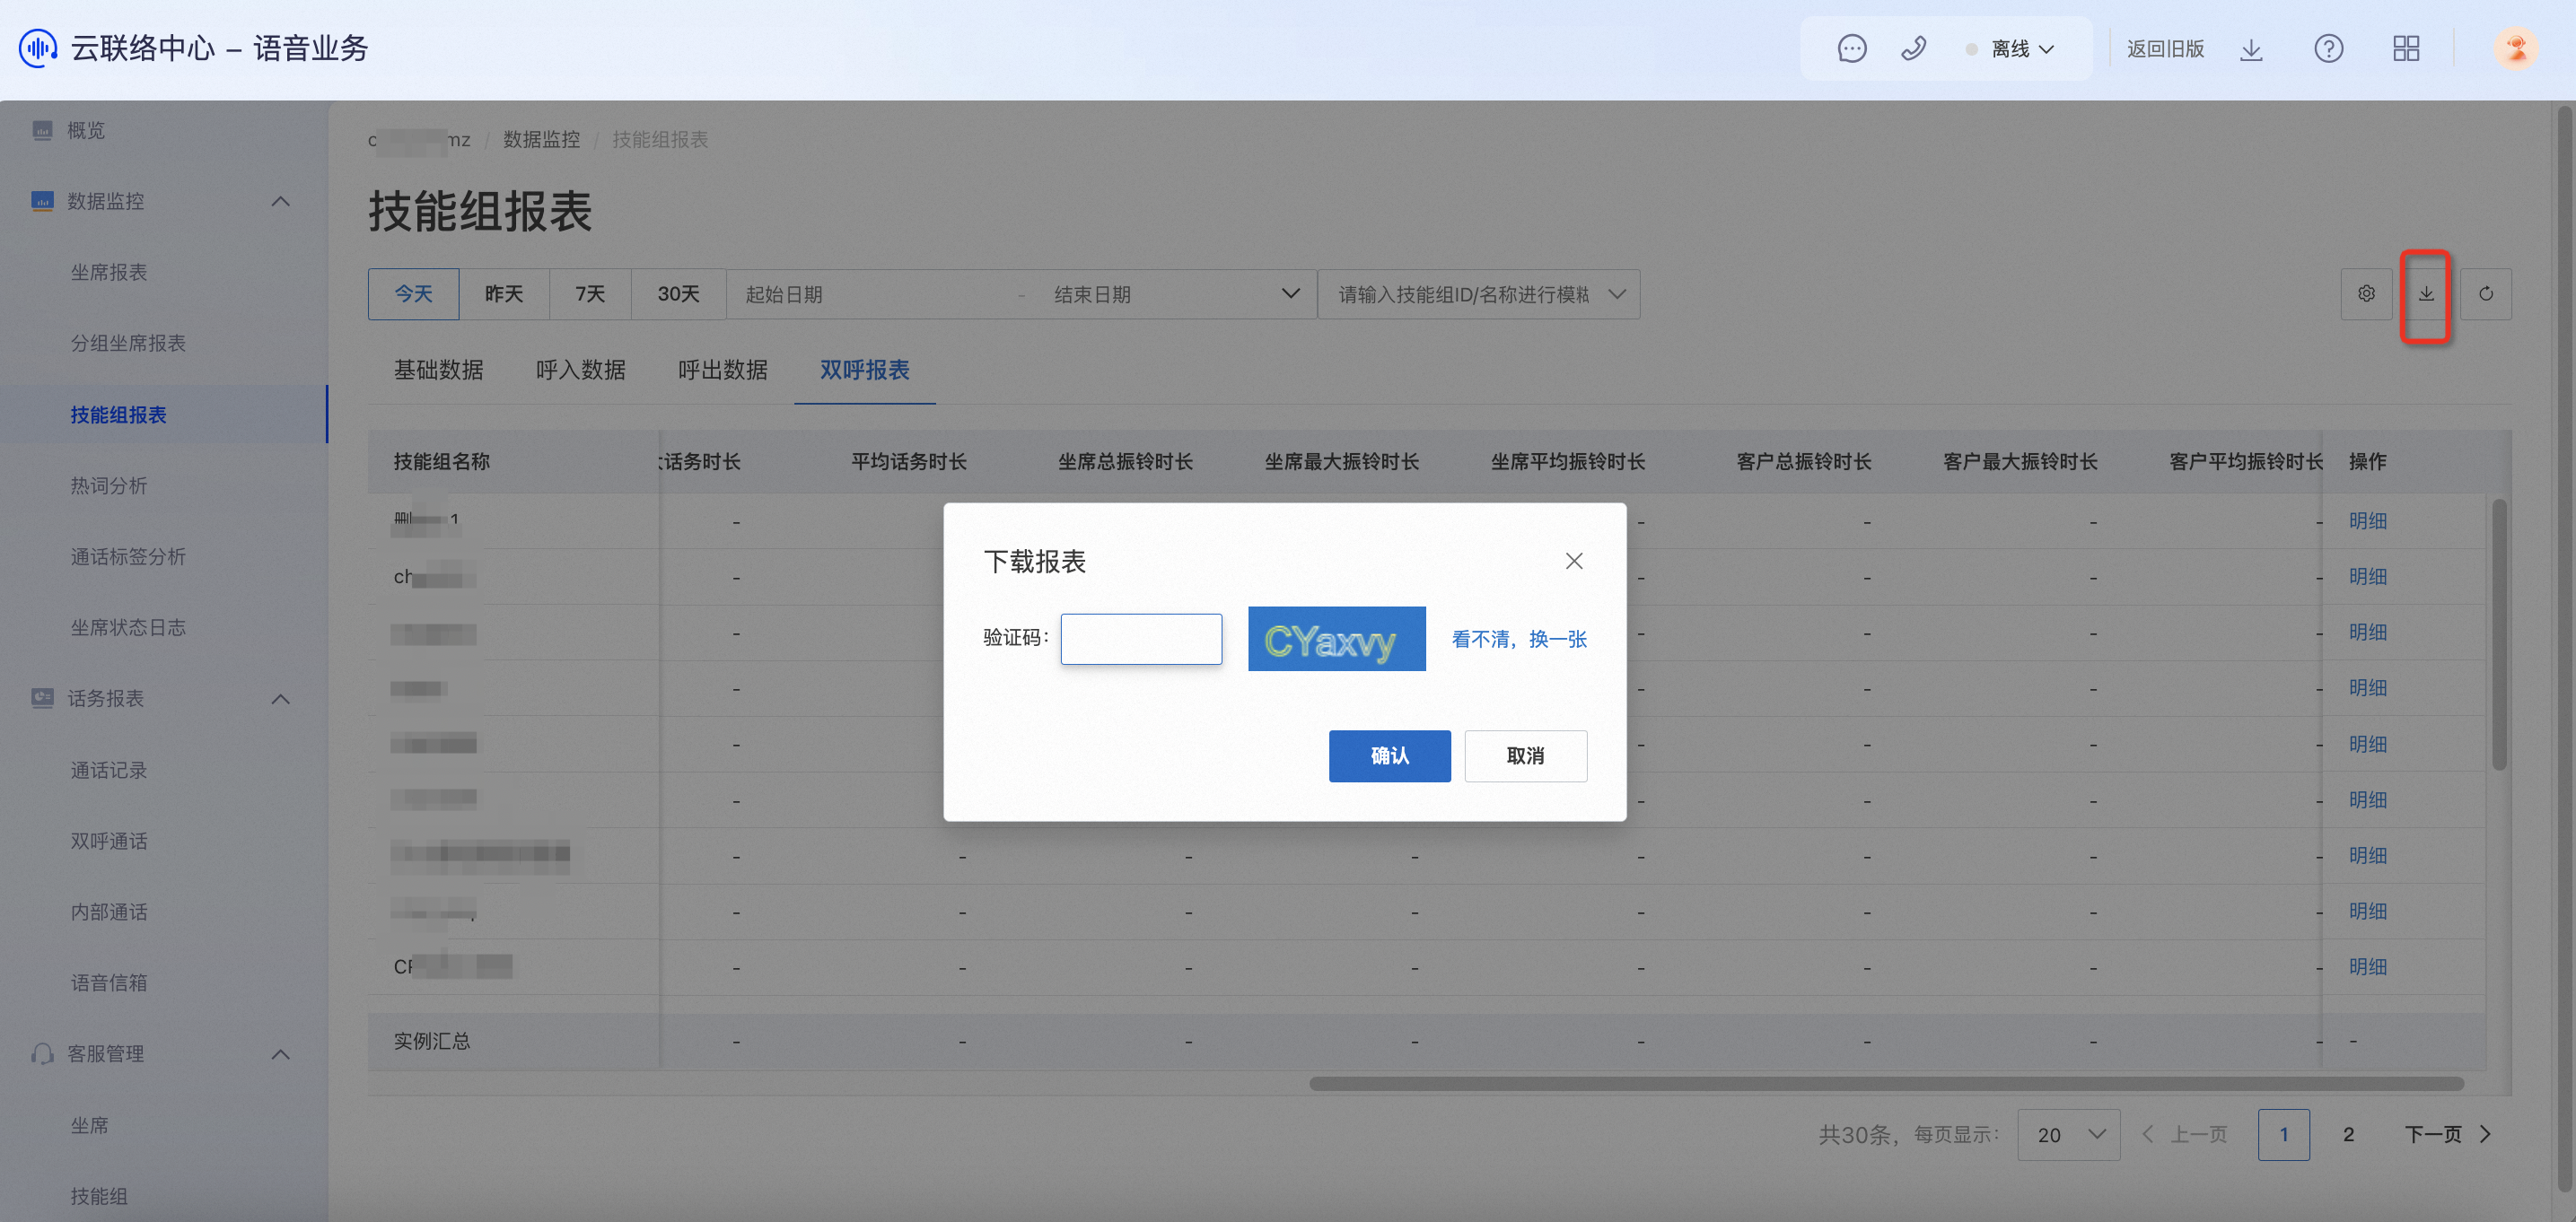Open 坐席 under 客服管理

coord(89,1125)
